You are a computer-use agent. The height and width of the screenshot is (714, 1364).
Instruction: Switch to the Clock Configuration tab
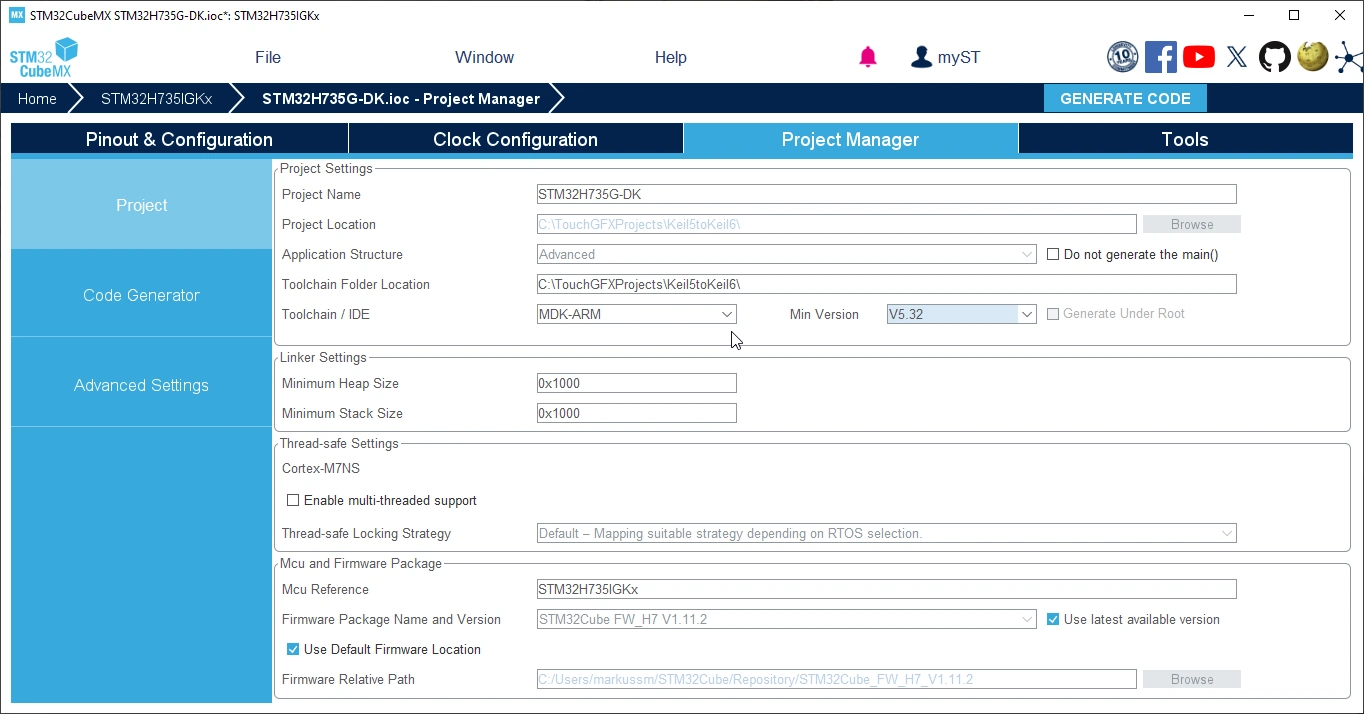click(x=515, y=139)
